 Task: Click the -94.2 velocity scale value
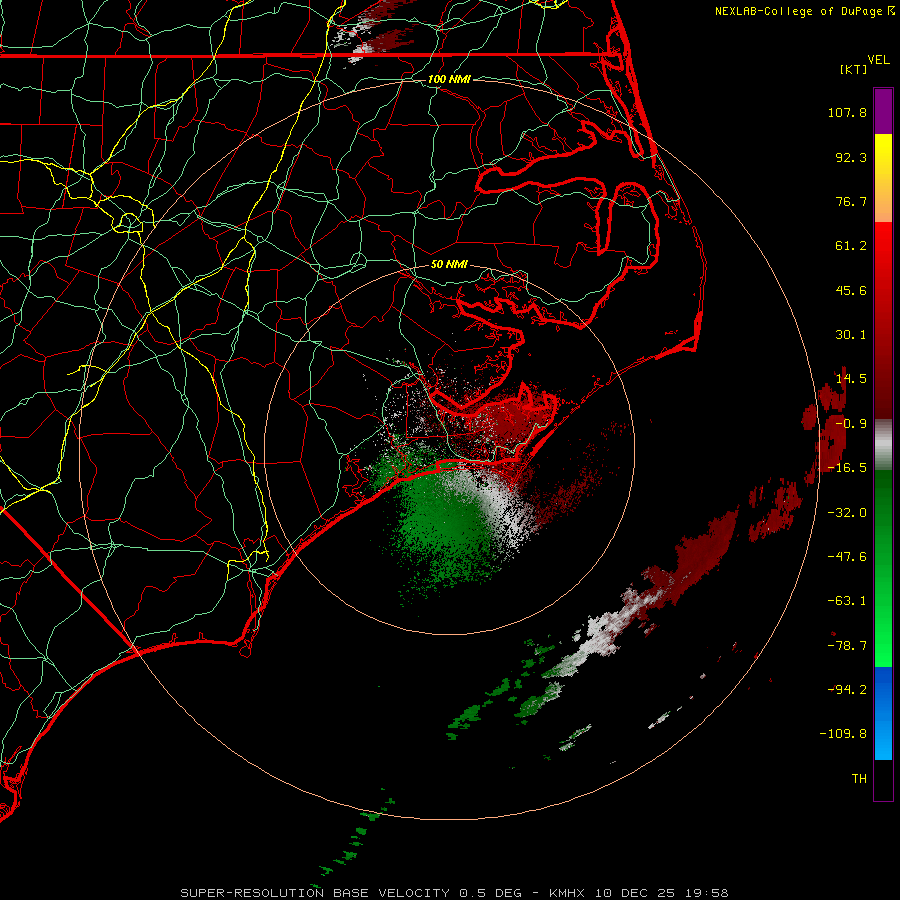847,690
